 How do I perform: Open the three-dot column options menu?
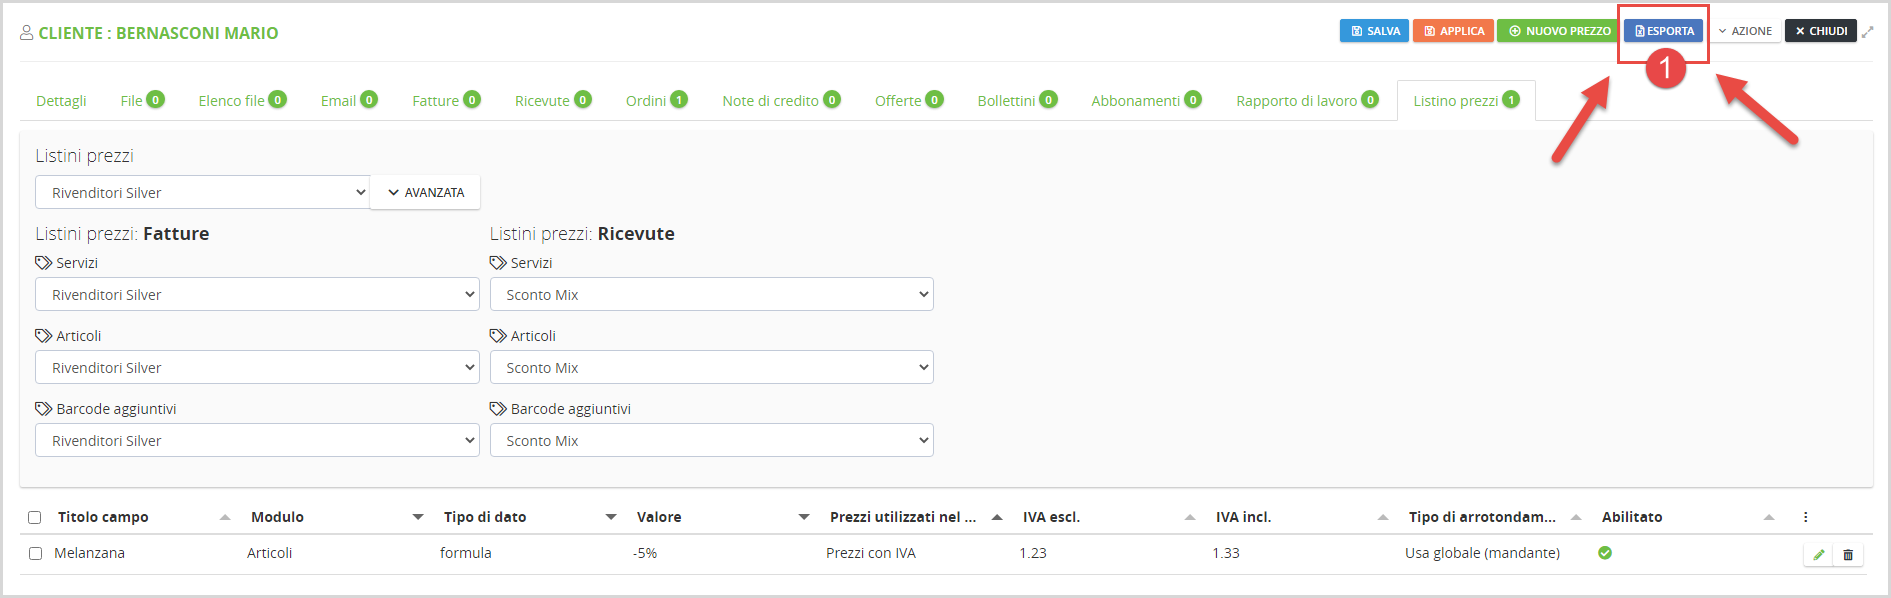1805,517
